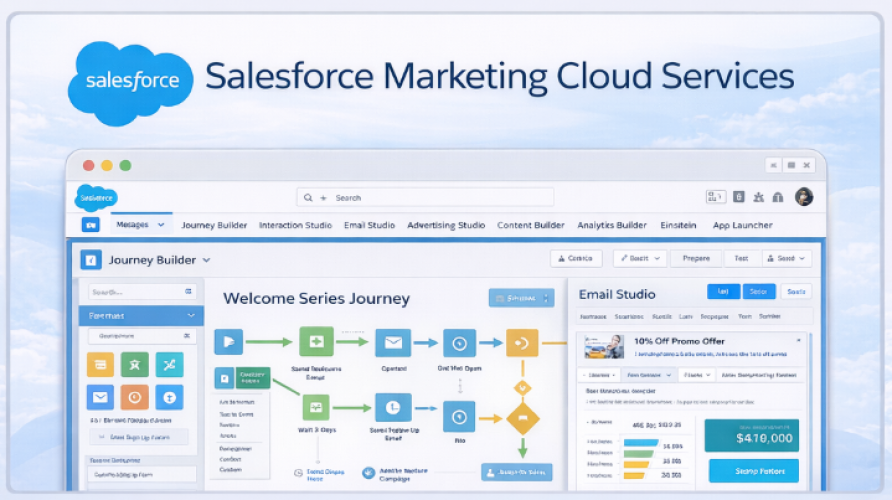Select the green plus node in top flow row
Viewport: 892px width, 500px height.
(x=316, y=342)
